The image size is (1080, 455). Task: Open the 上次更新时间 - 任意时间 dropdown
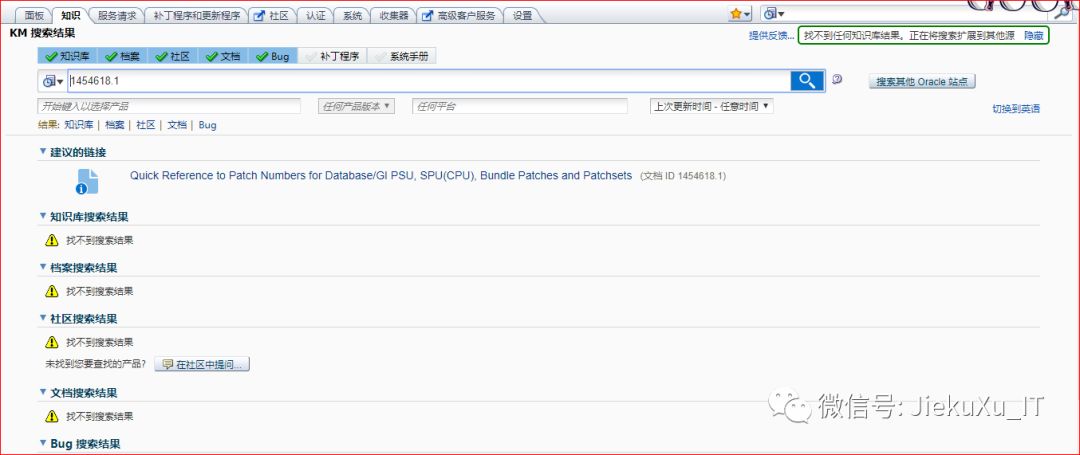click(x=712, y=106)
